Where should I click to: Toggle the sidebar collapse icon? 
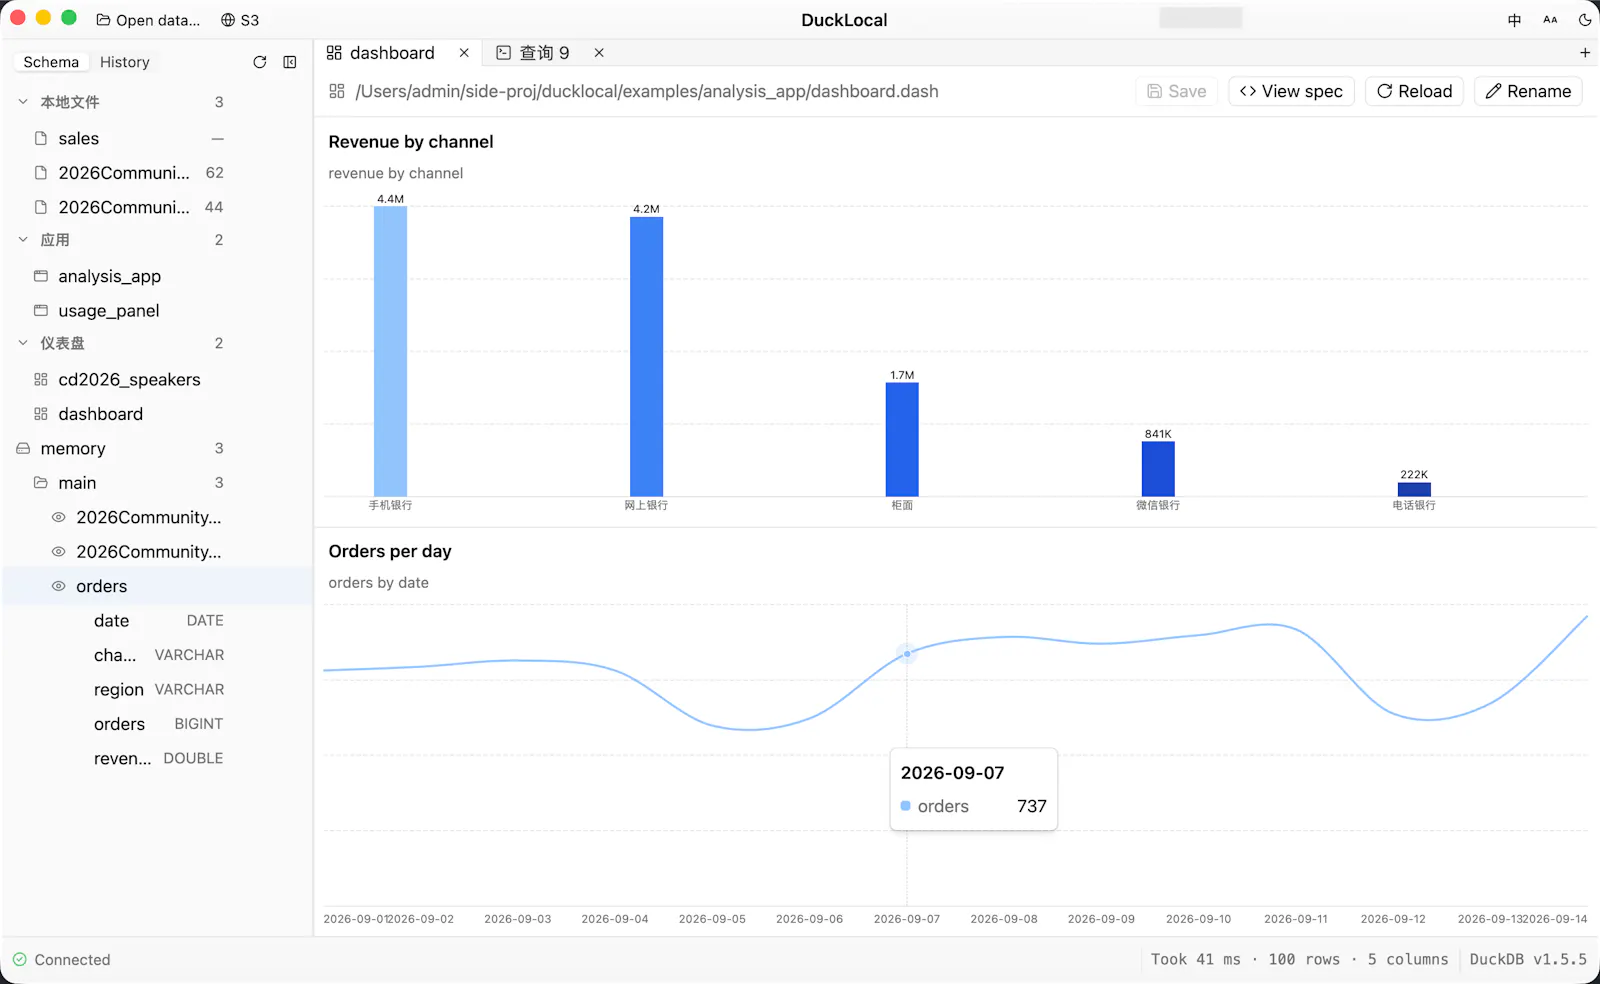tap(290, 62)
